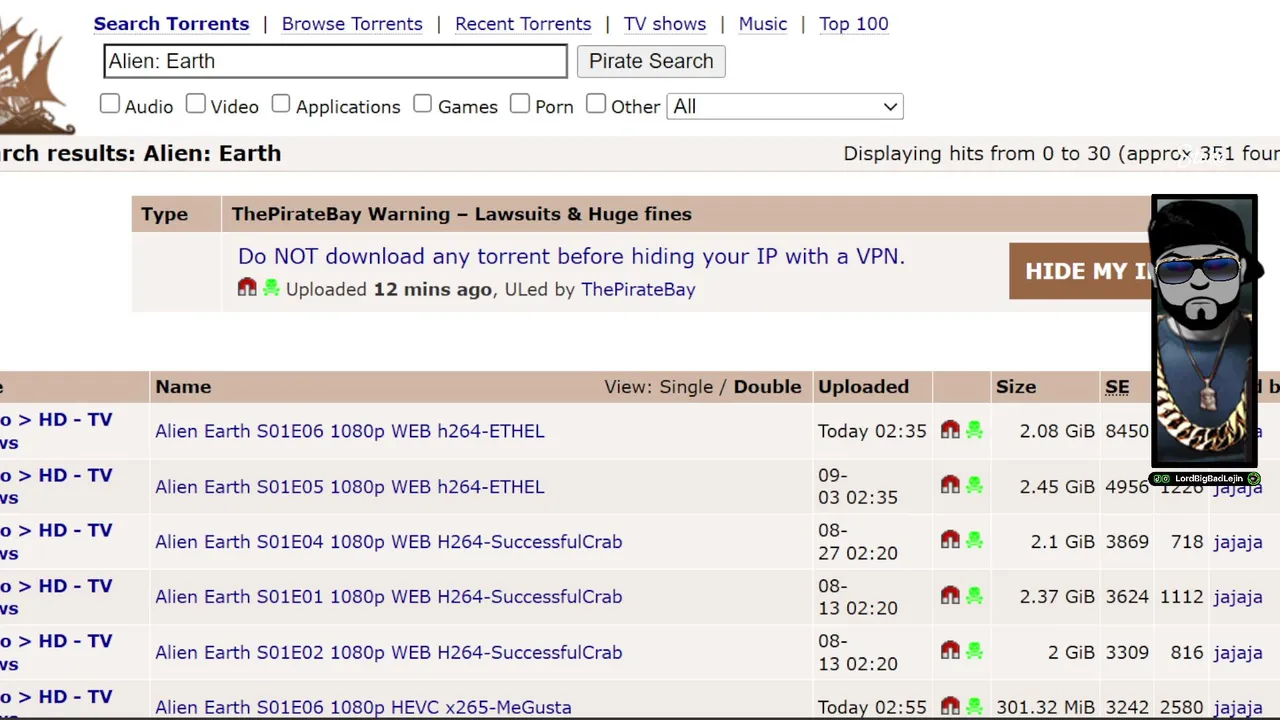Open Alien Earth S01E02 SuccessfulCrab torrent
Viewport: 1280px width, 720px height.
tap(389, 652)
